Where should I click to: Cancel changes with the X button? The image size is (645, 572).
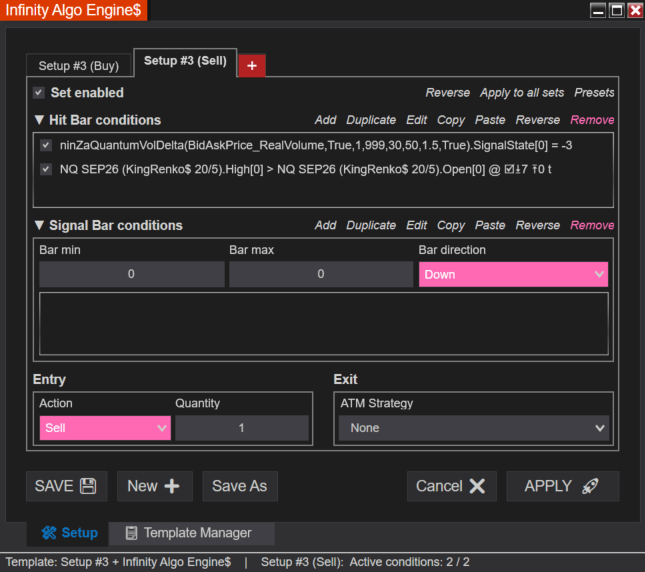coord(452,486)
